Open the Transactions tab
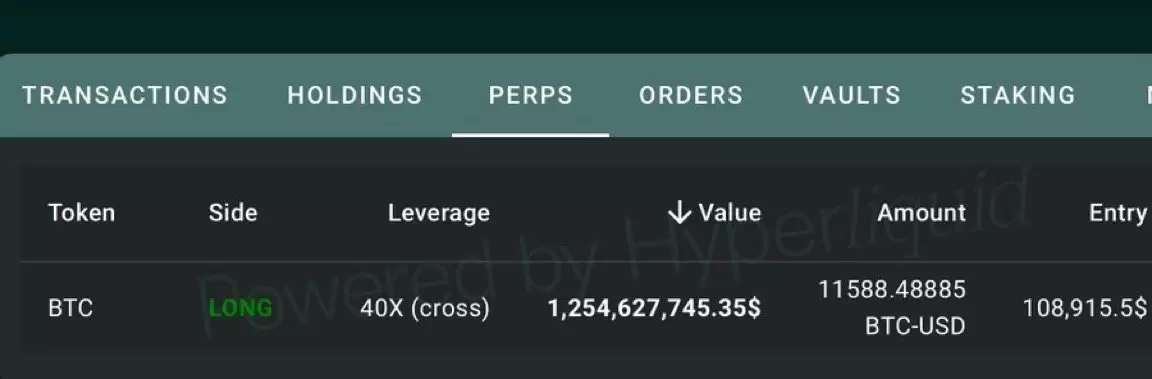The width and height of the screenshot is (1152, 379). pyautogui.click(x=125, y=95)
